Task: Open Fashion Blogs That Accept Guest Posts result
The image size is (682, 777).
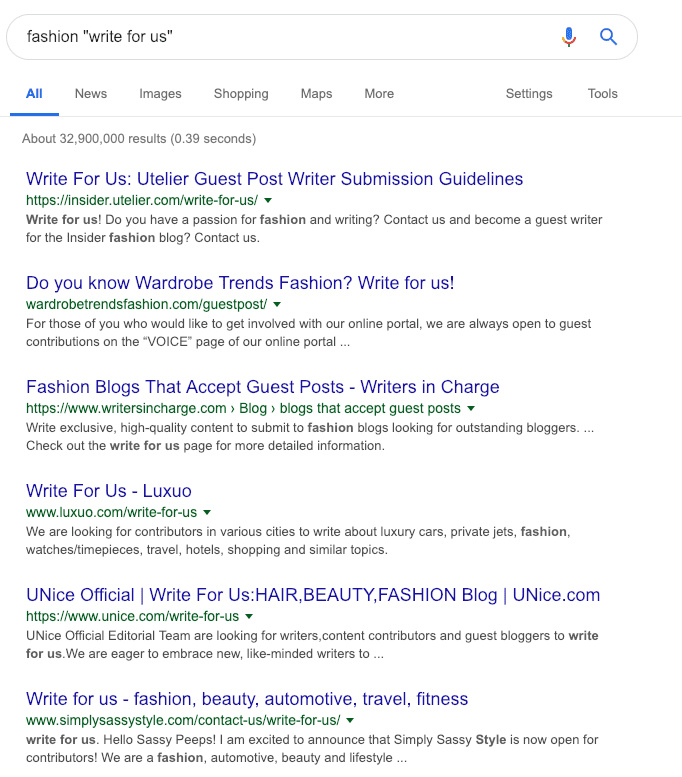Action: pos(263,387)
